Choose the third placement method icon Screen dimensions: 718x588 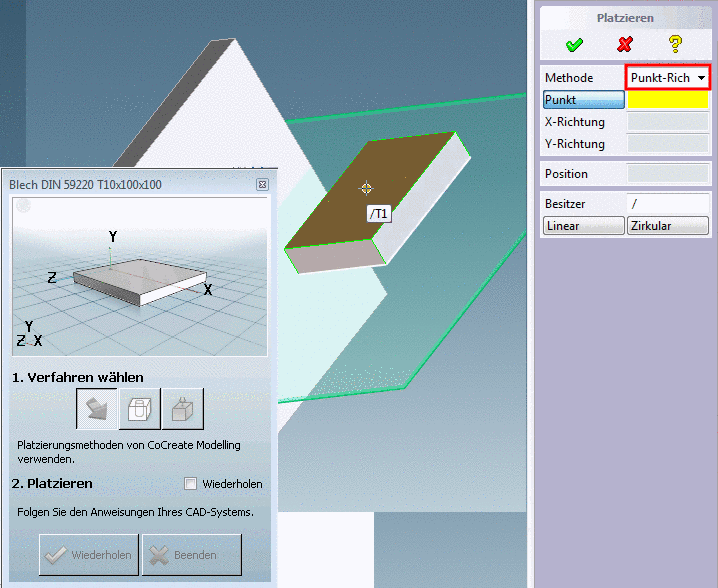(182, 408)
